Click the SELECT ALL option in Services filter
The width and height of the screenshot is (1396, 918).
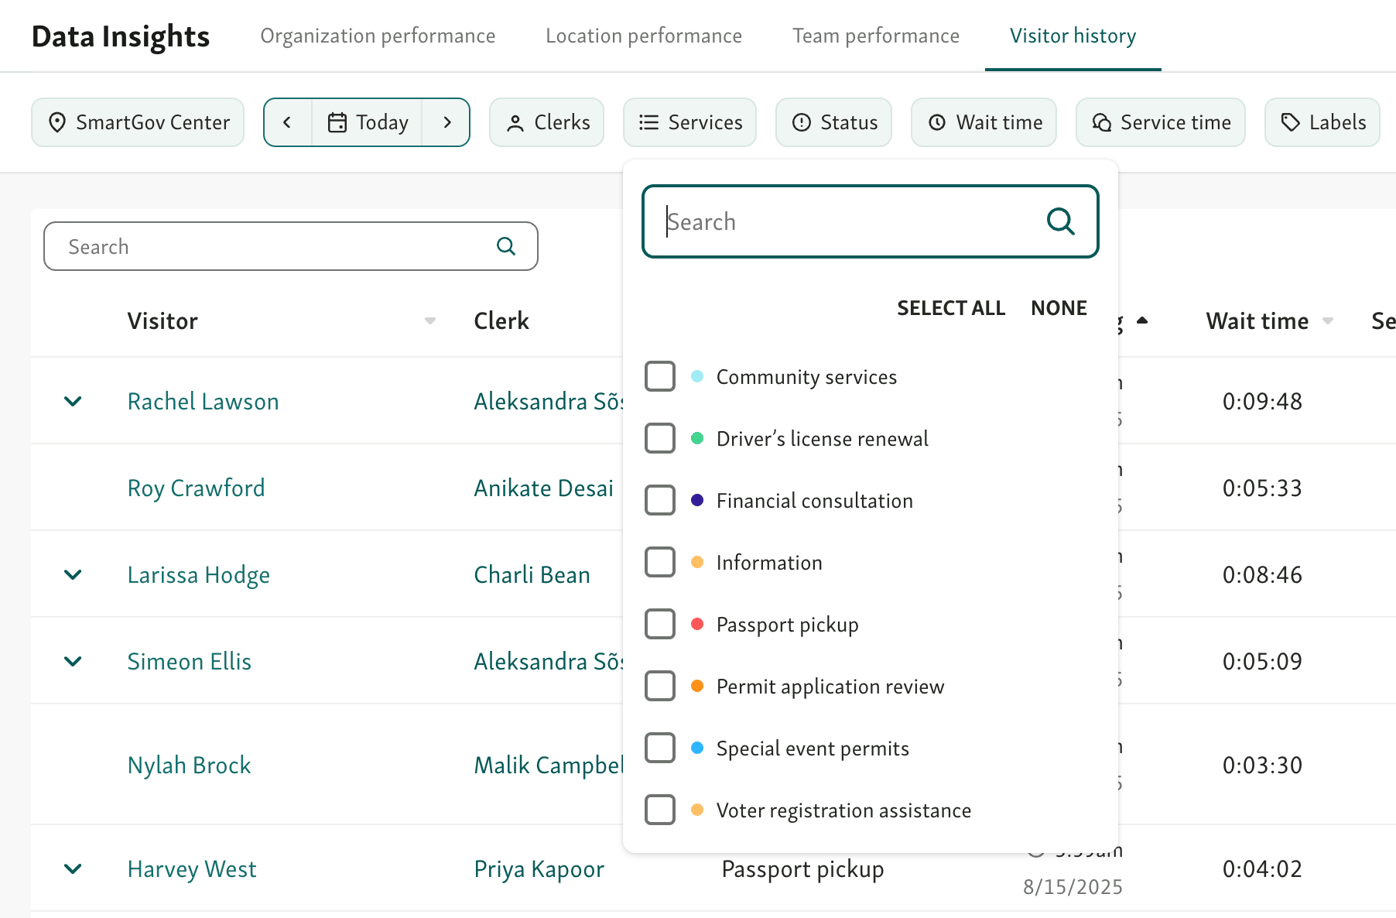point(951,307)
